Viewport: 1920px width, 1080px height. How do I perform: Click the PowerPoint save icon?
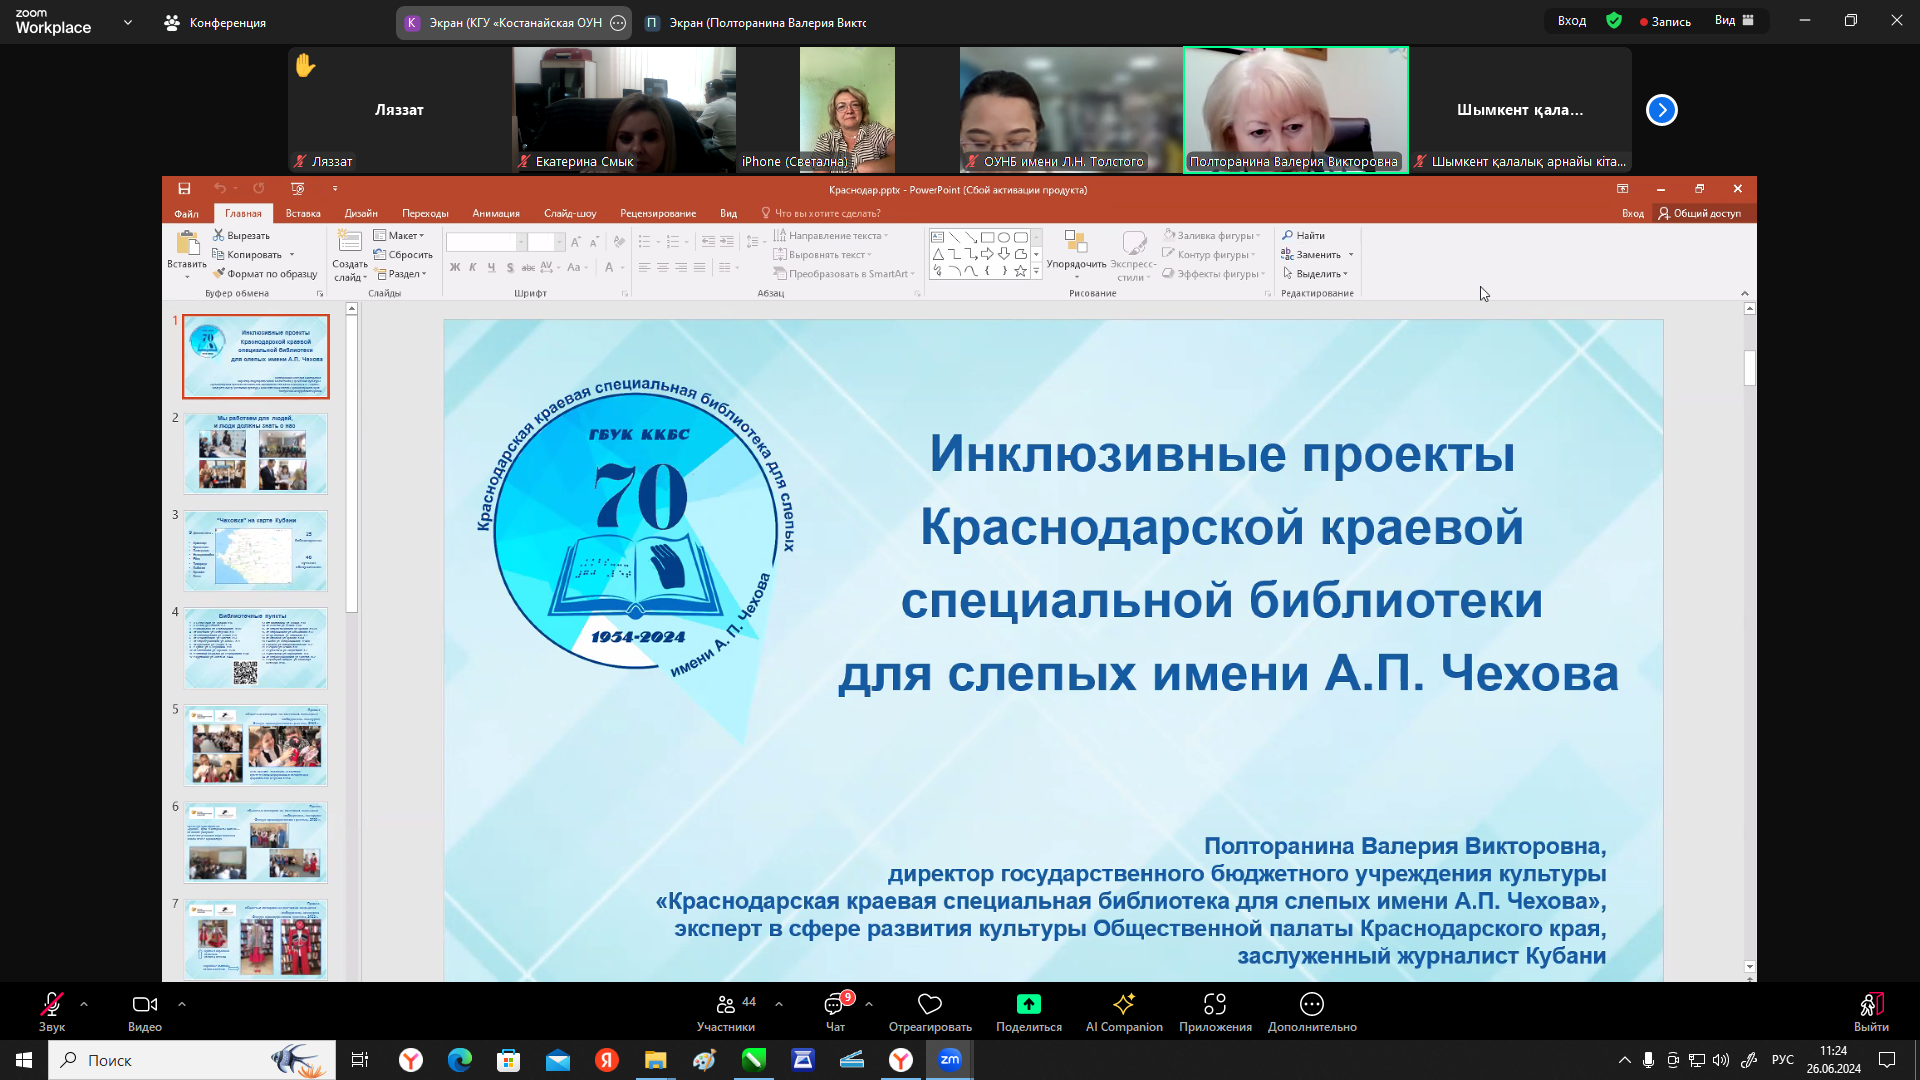pyautogui.click(x=184, y=188)
